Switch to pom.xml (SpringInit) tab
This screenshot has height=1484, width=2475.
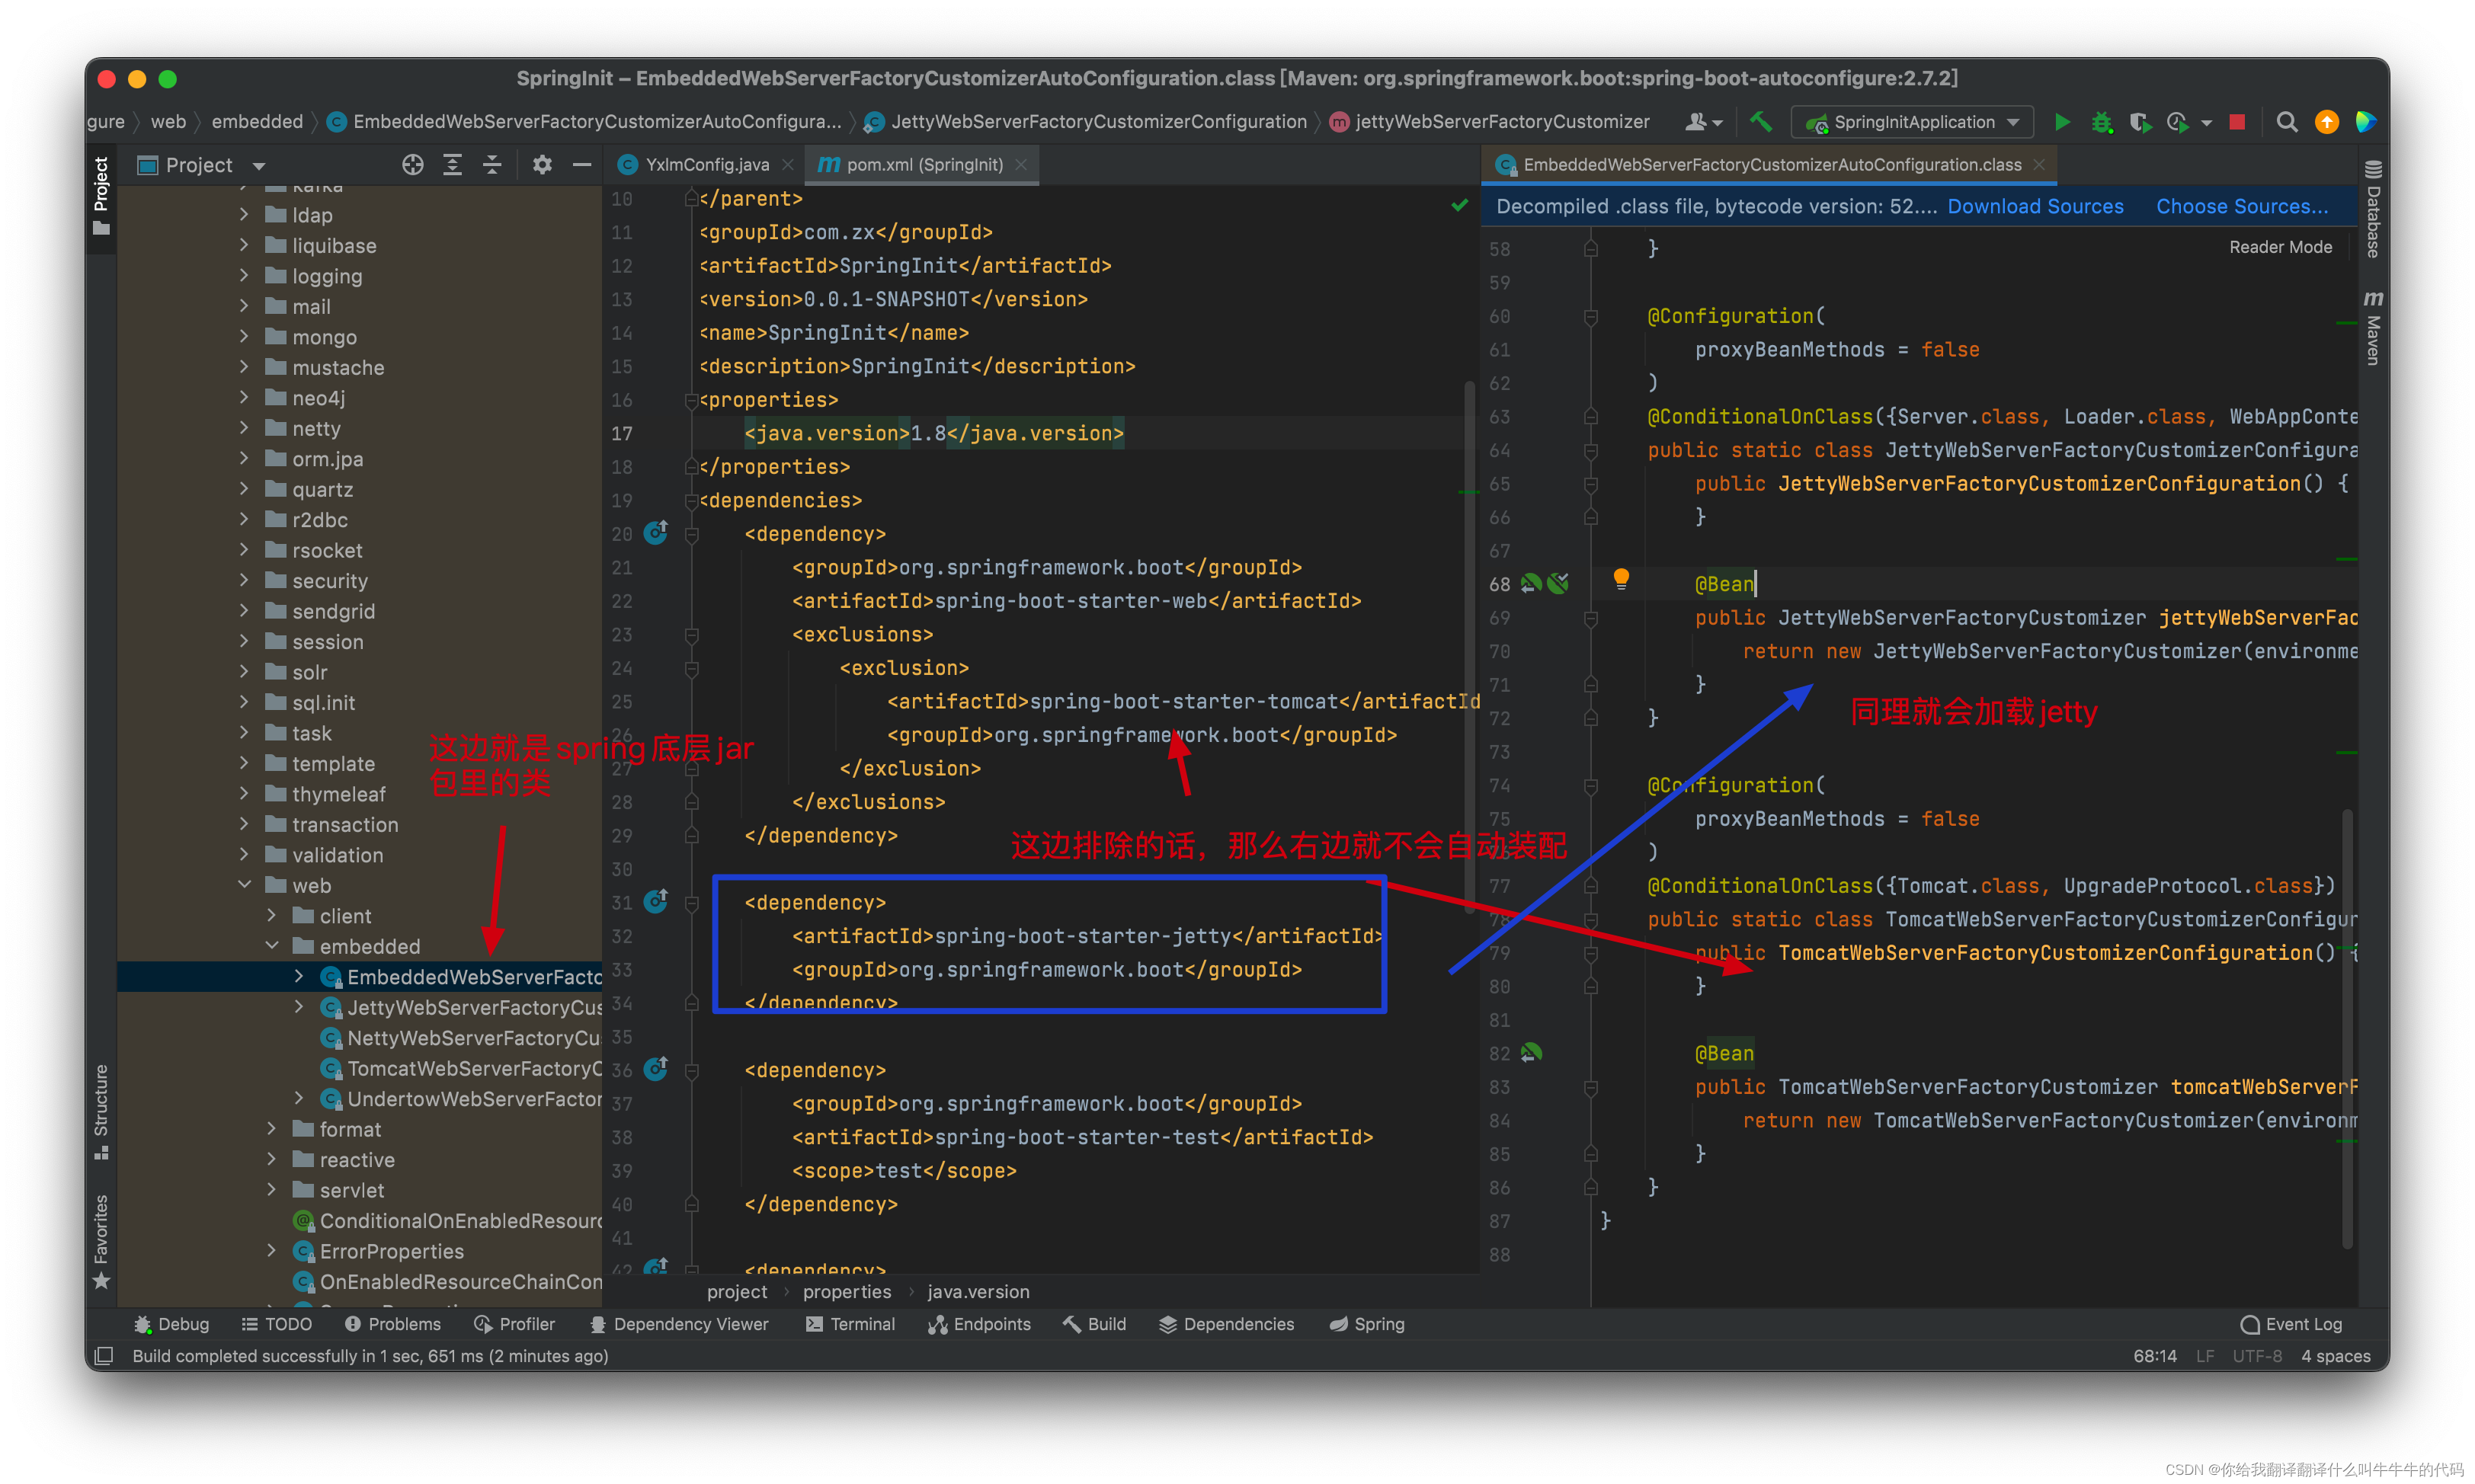[922, 165]
